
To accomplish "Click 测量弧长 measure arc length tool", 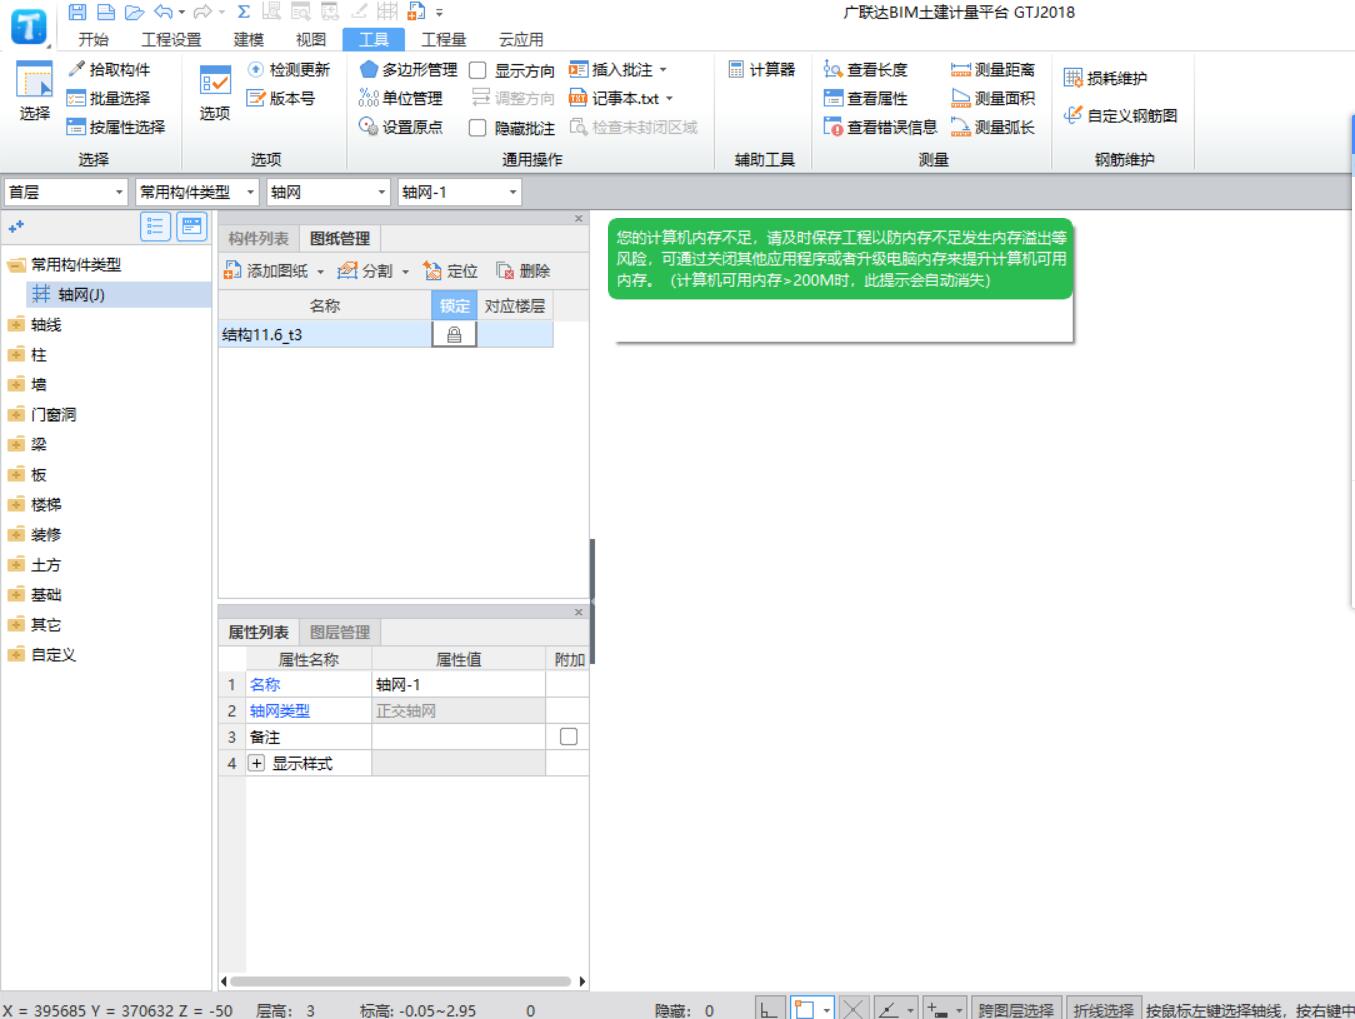I will pyautogui.click(x=993, y=127).
